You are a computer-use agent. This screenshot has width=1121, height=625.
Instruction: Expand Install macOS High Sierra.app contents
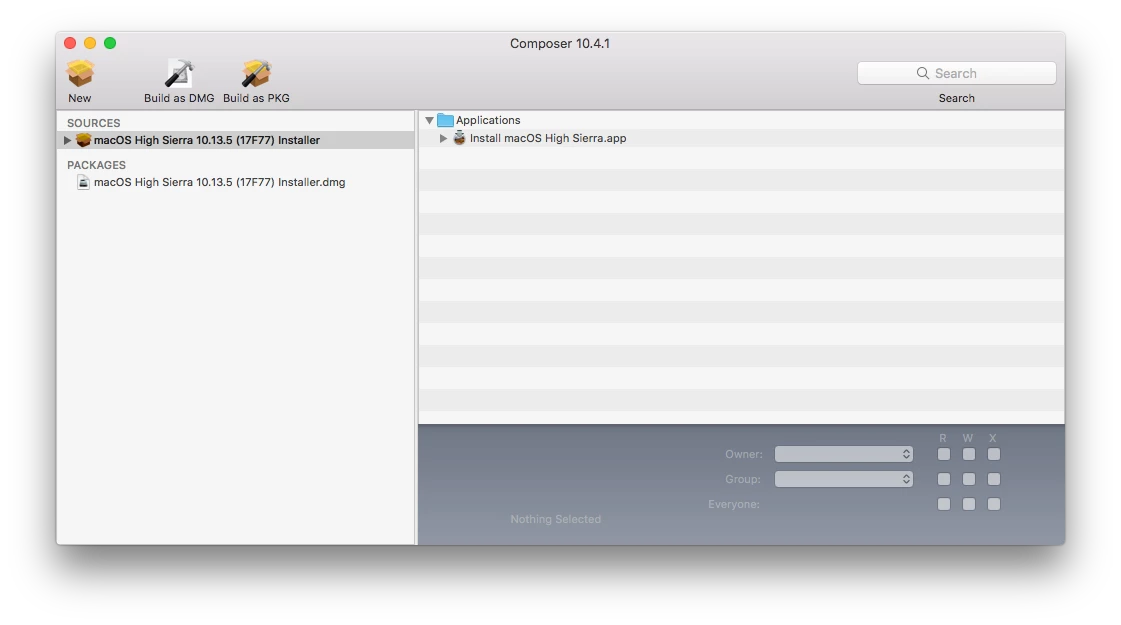[x=443, y=138]
